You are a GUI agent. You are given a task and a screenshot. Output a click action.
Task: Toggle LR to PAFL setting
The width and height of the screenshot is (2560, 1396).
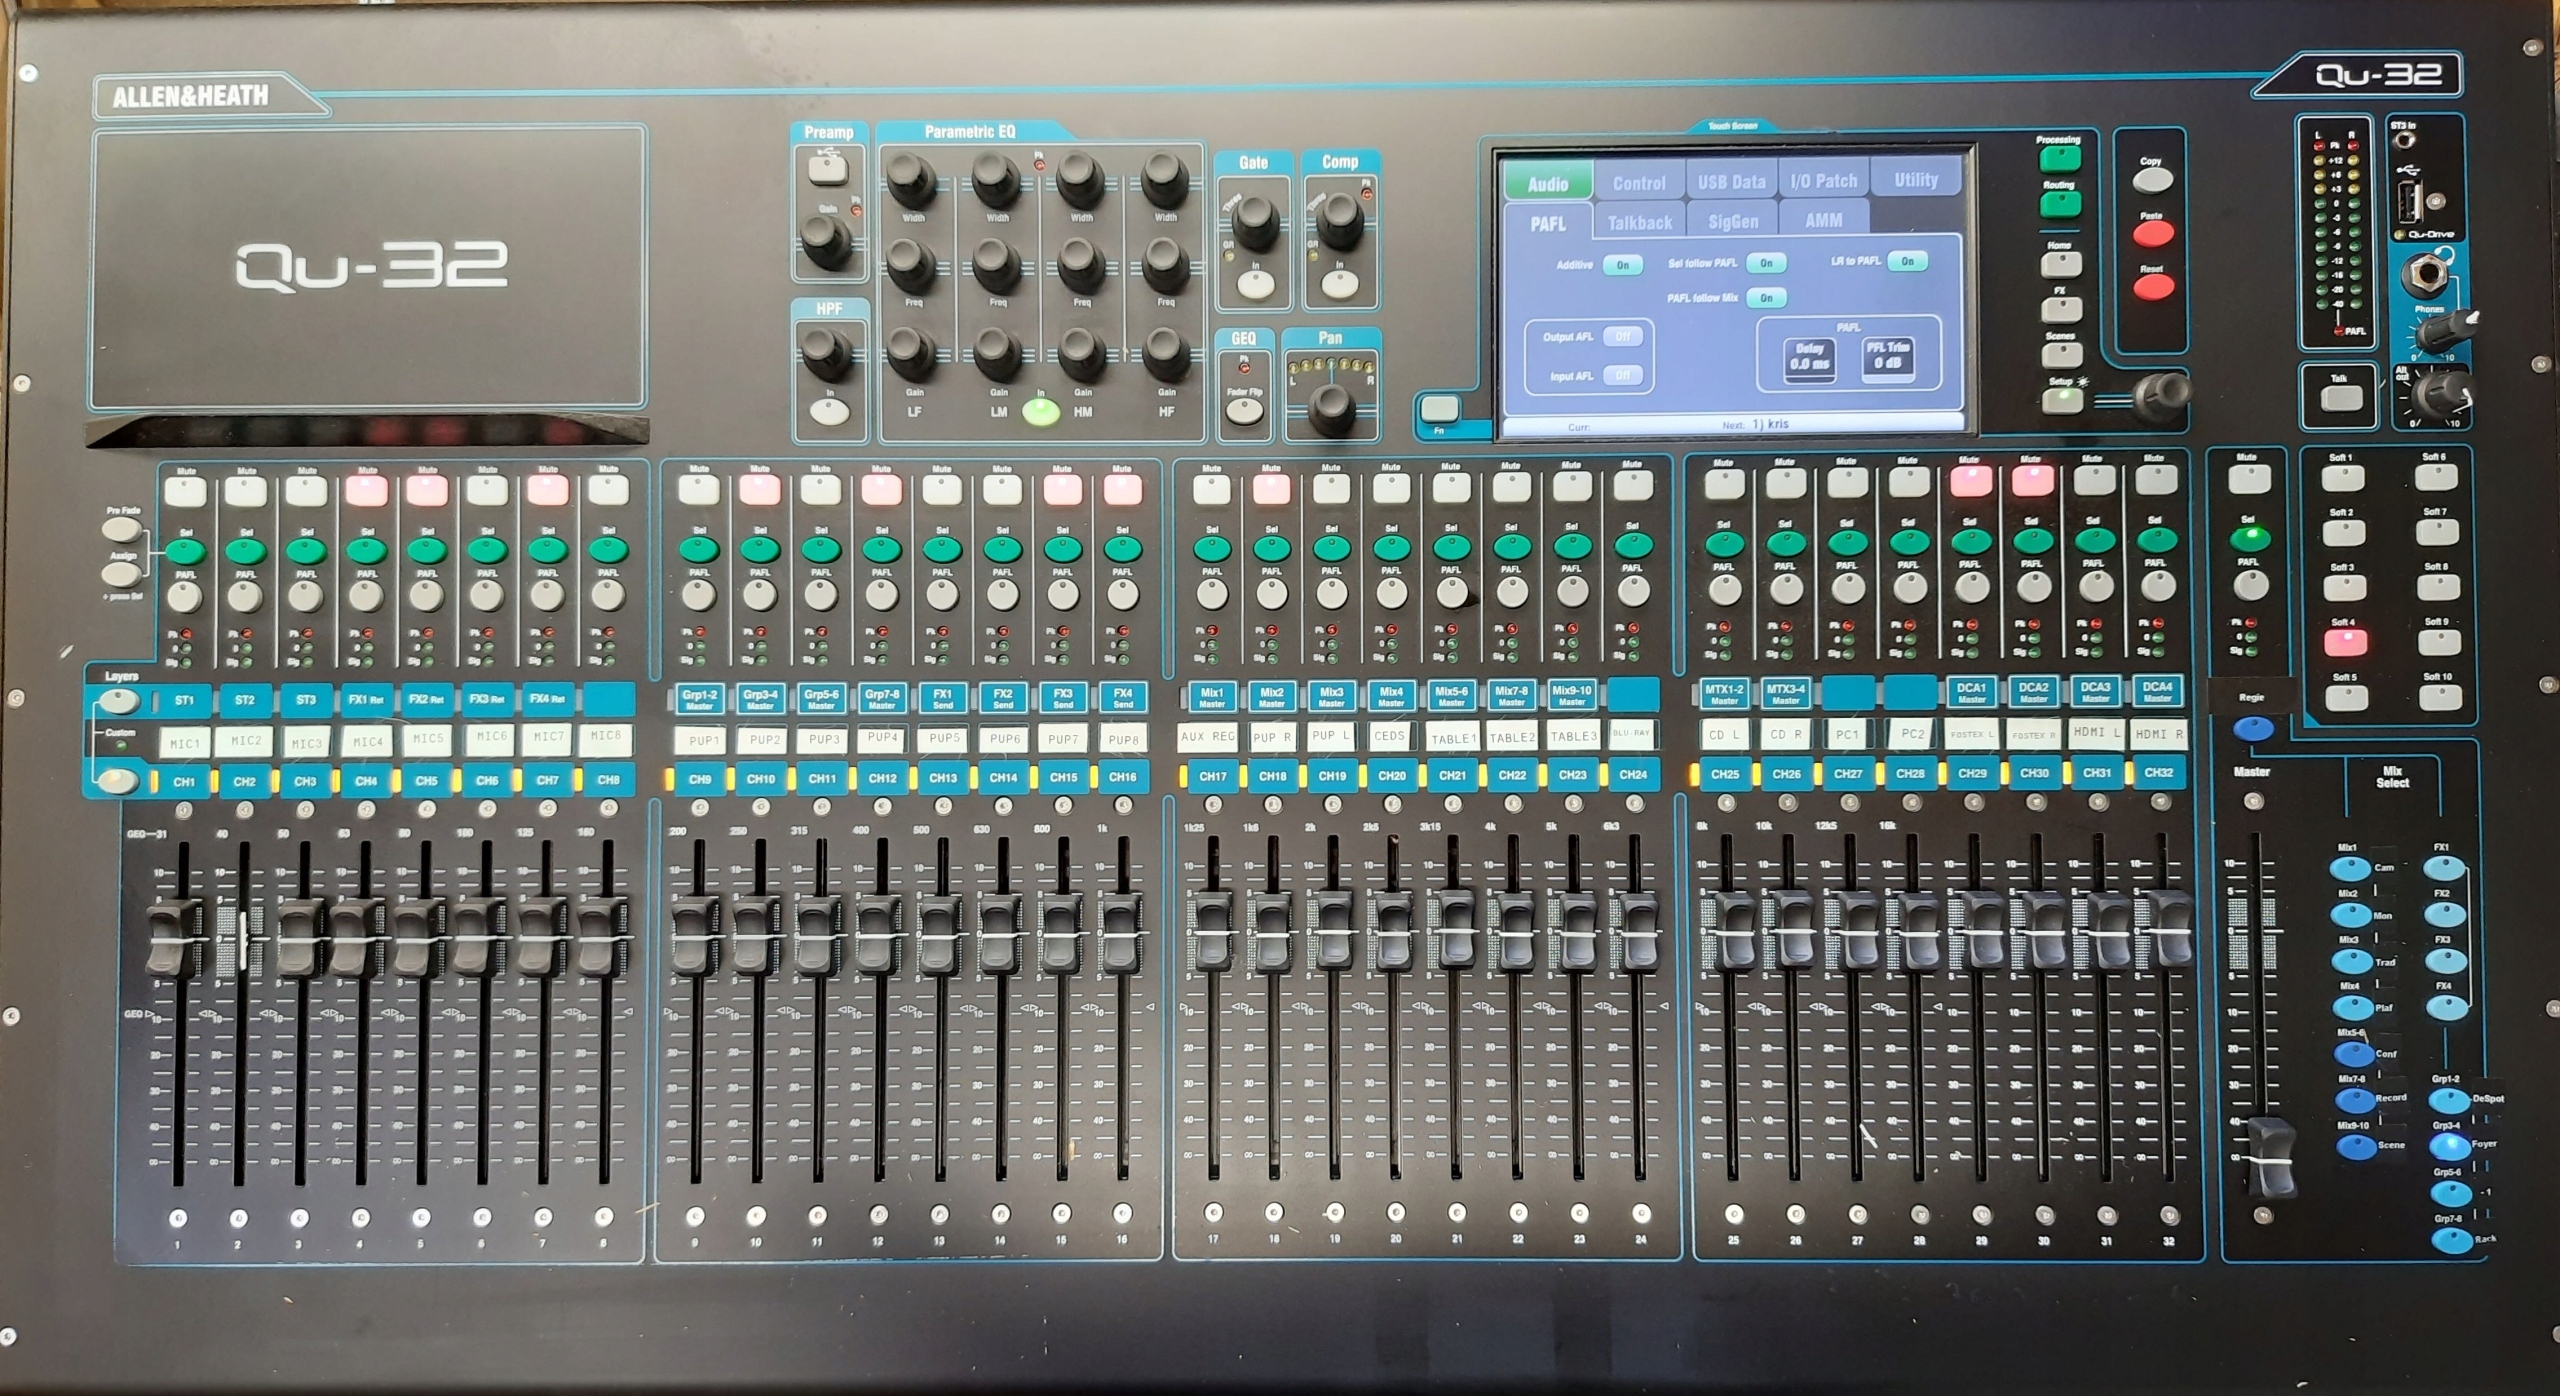coord(1907,261)
